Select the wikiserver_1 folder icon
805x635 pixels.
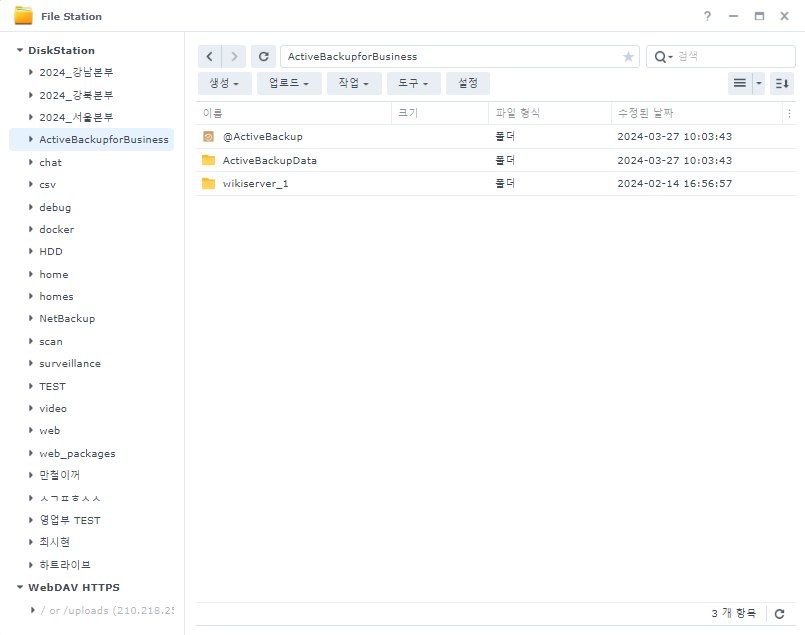[x=208, y=183]
